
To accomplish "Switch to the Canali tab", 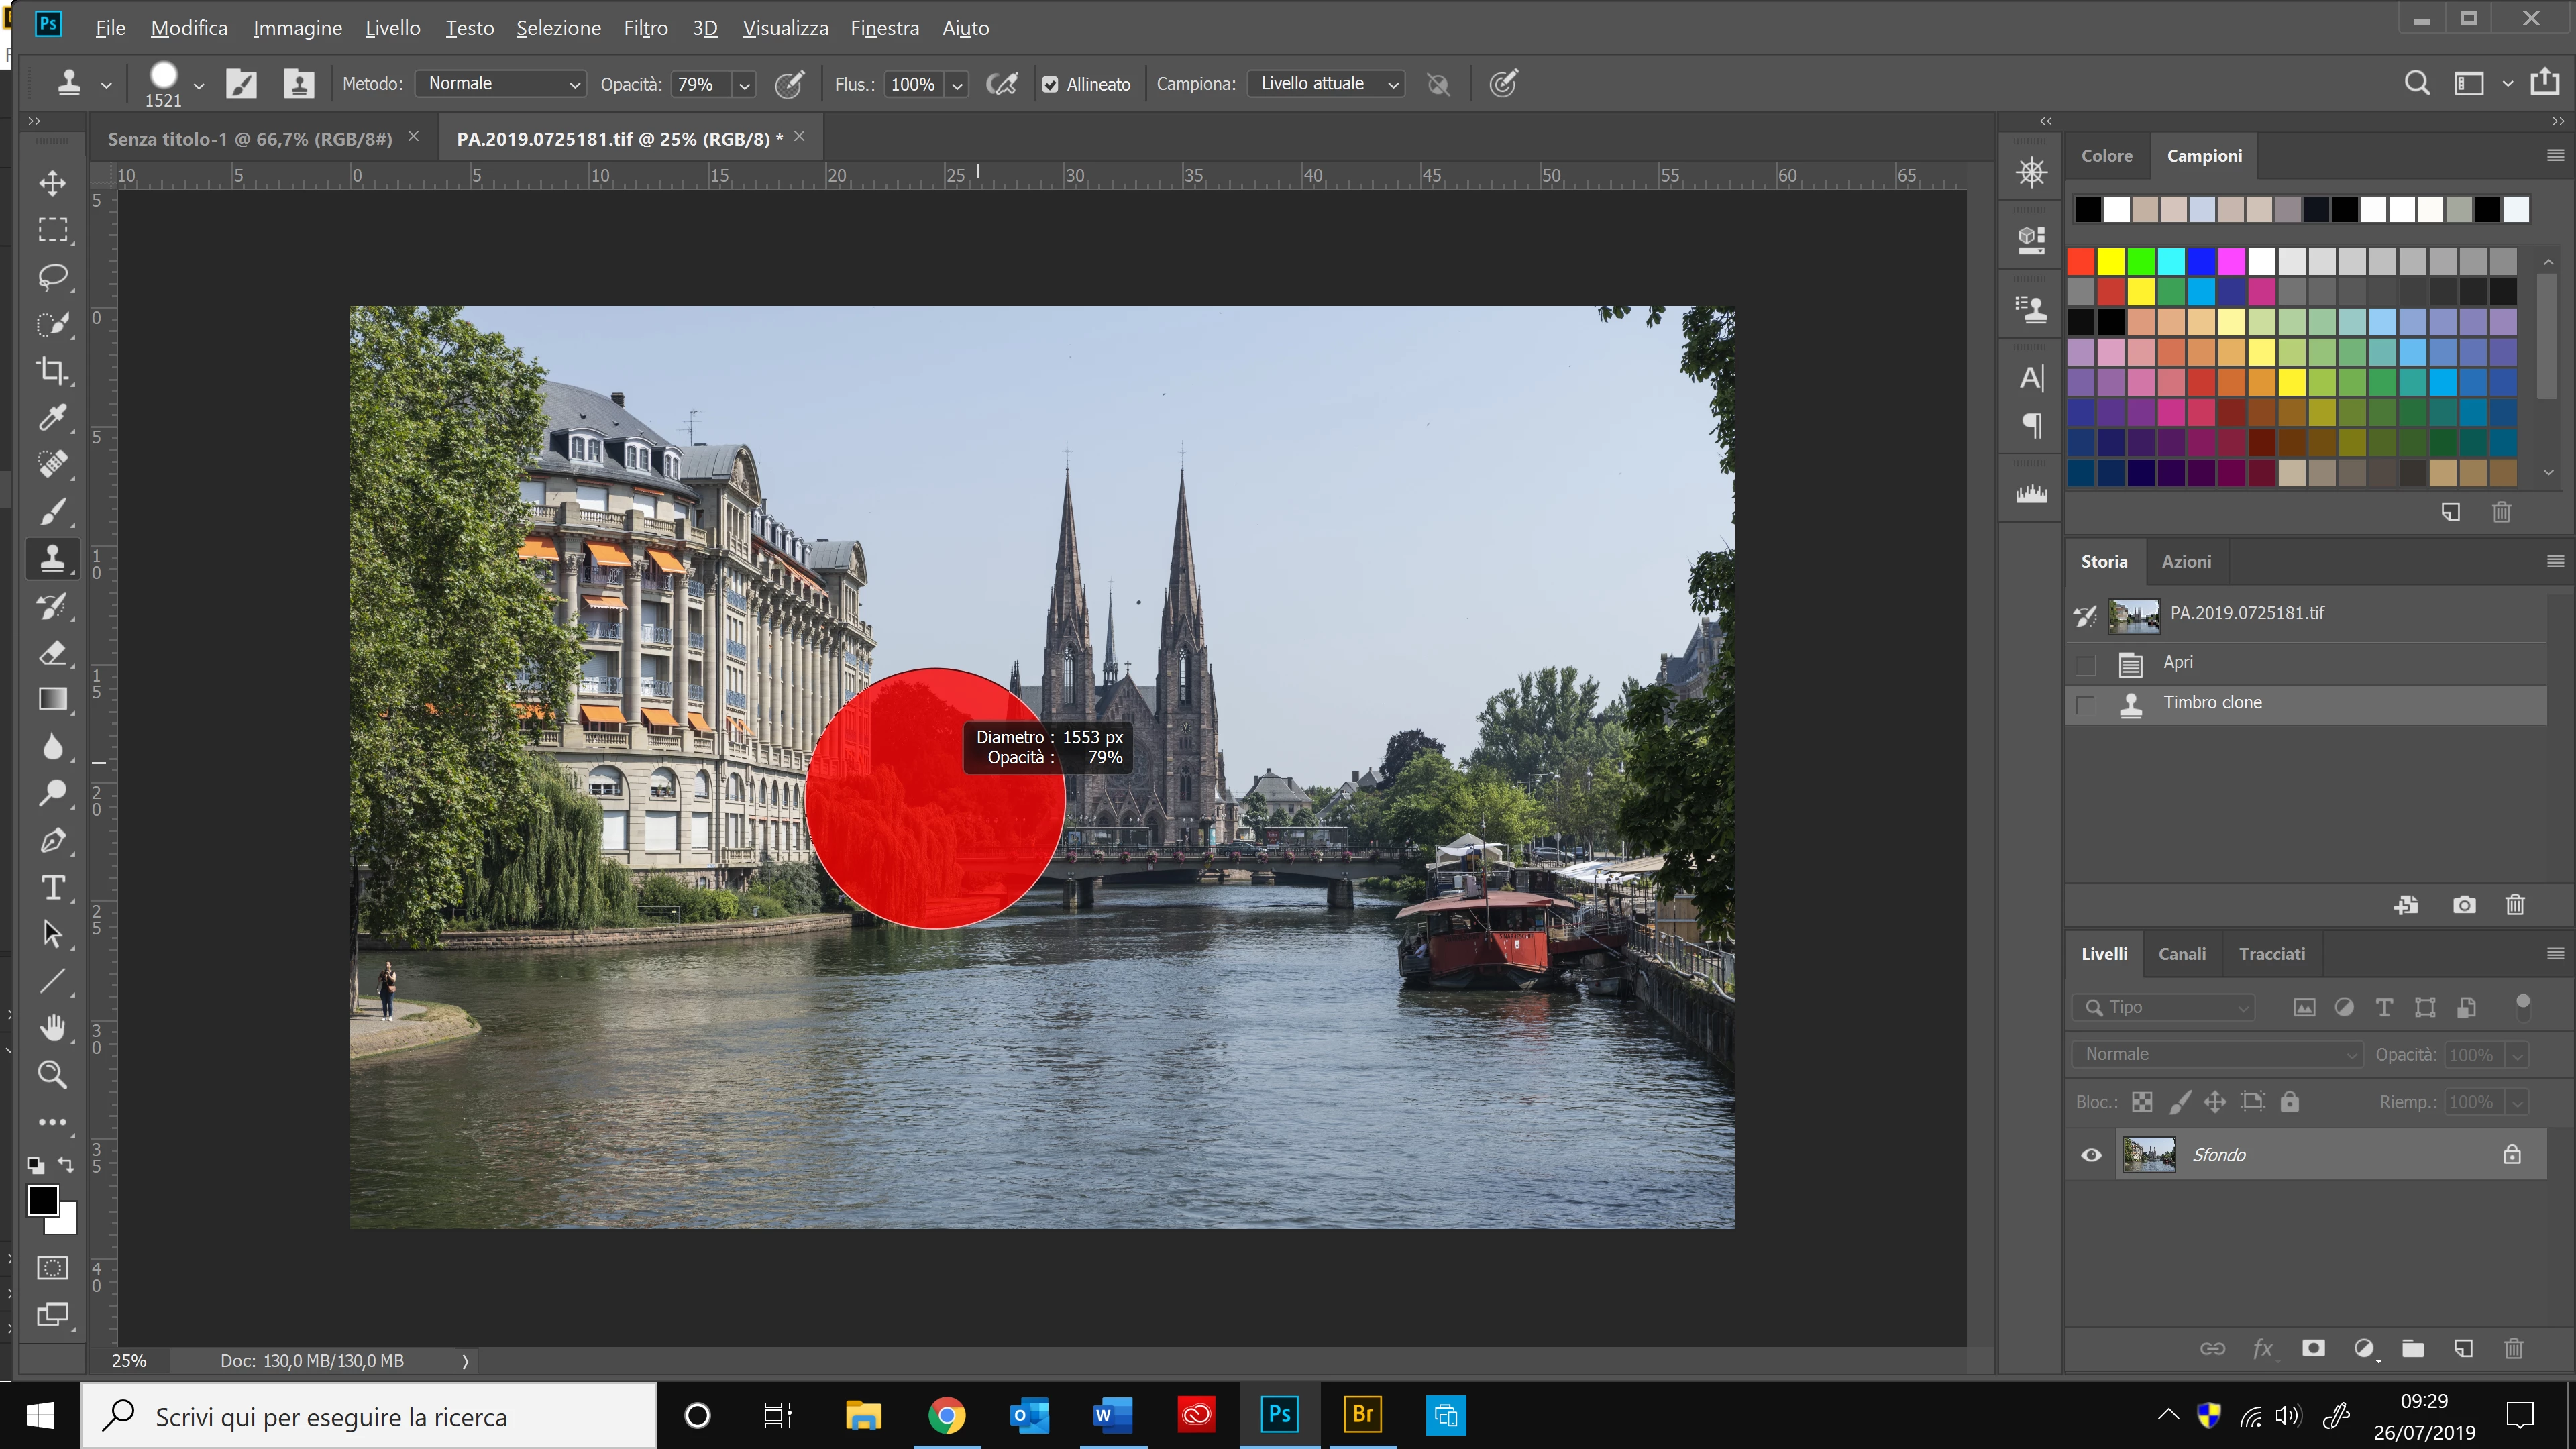I will pos(2181,954).
